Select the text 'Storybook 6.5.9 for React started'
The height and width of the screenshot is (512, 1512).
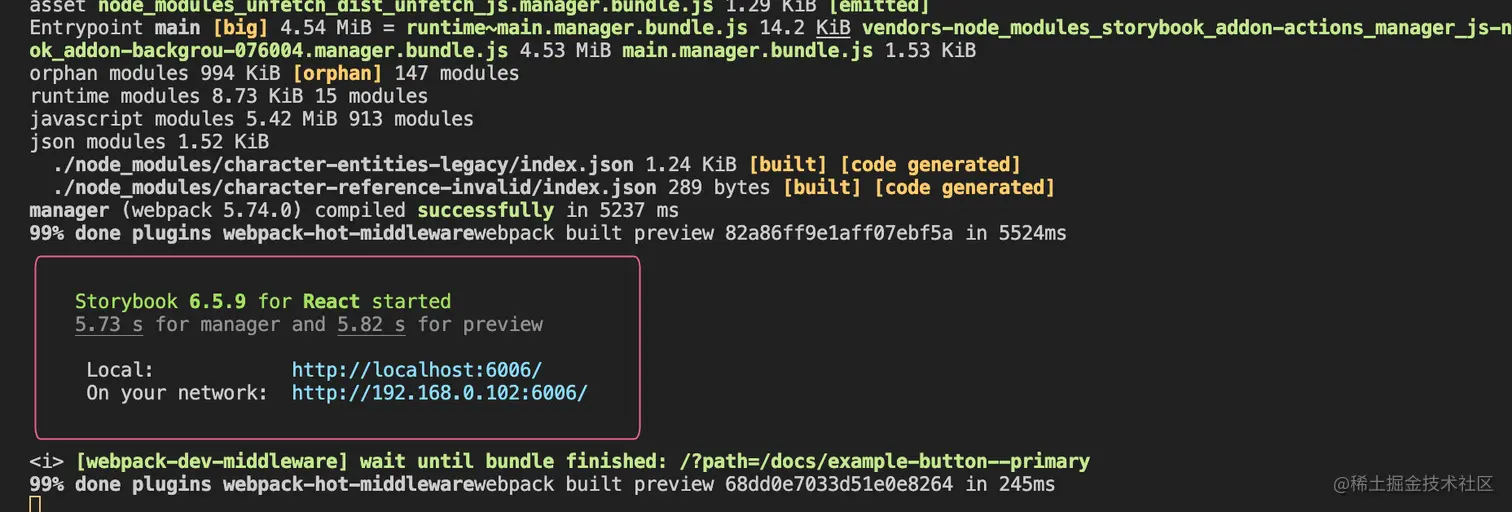pyautogui.click(x=263, y=301)
